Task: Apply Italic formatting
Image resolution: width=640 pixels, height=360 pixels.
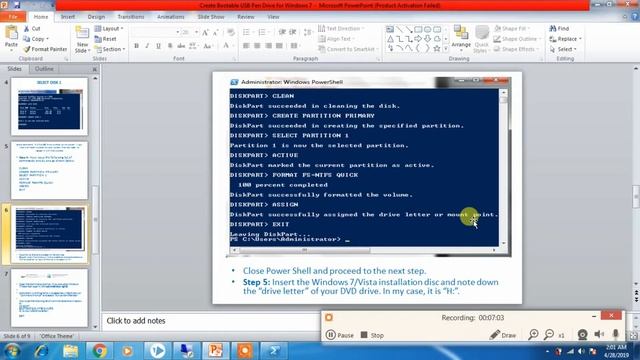Action: click(147, 46)
